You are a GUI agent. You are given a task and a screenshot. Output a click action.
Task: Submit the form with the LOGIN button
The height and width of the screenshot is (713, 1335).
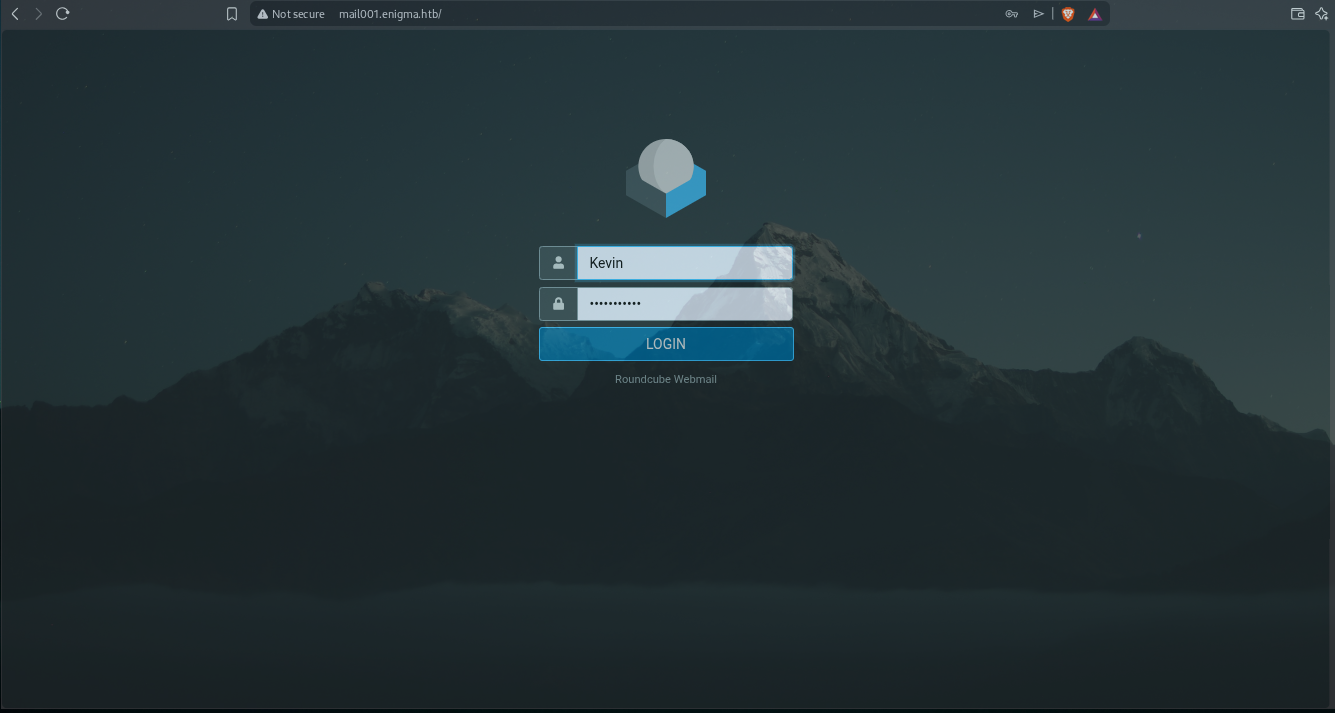coord(666,344)
